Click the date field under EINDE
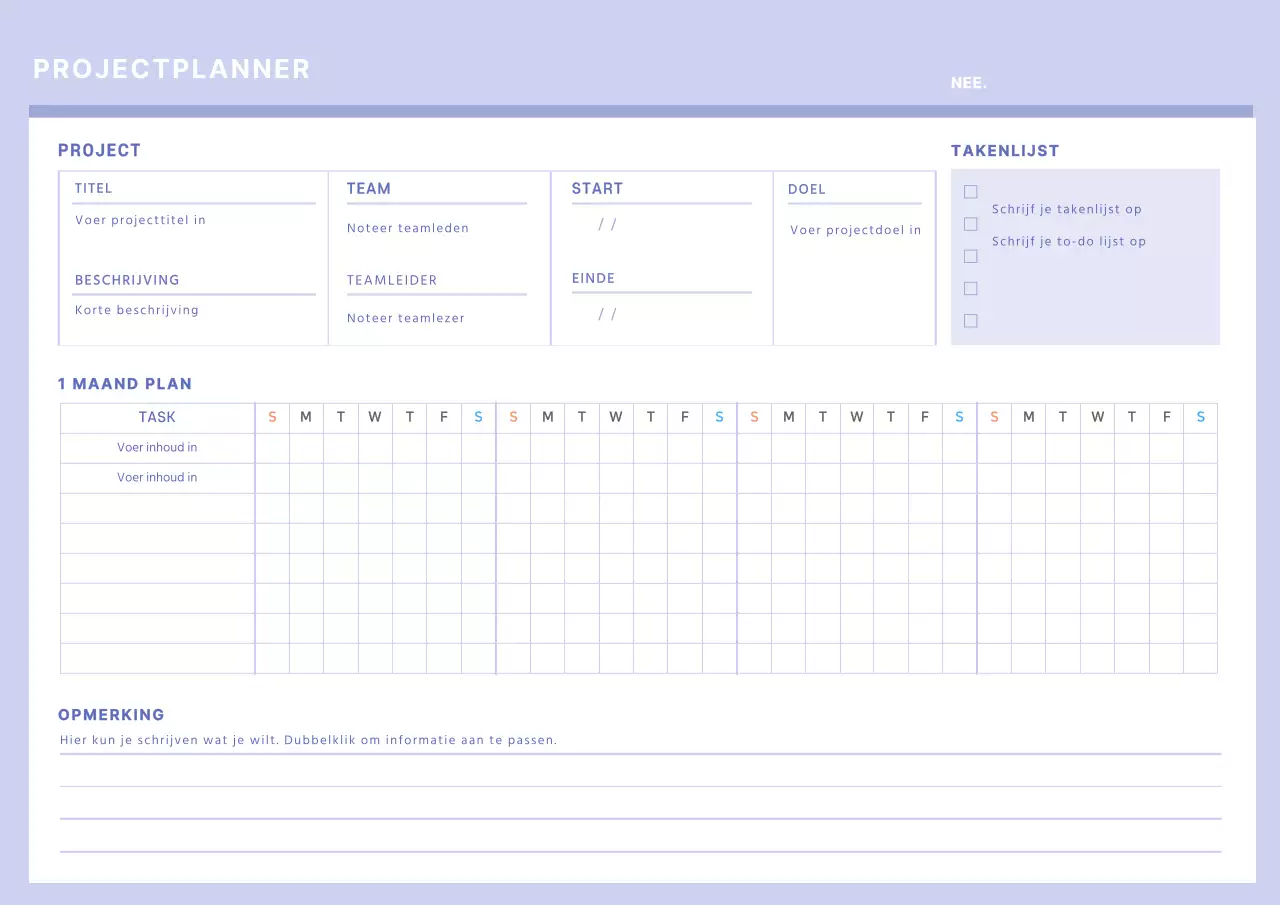Screen dimensions: 1280x905 click(605, 313)
